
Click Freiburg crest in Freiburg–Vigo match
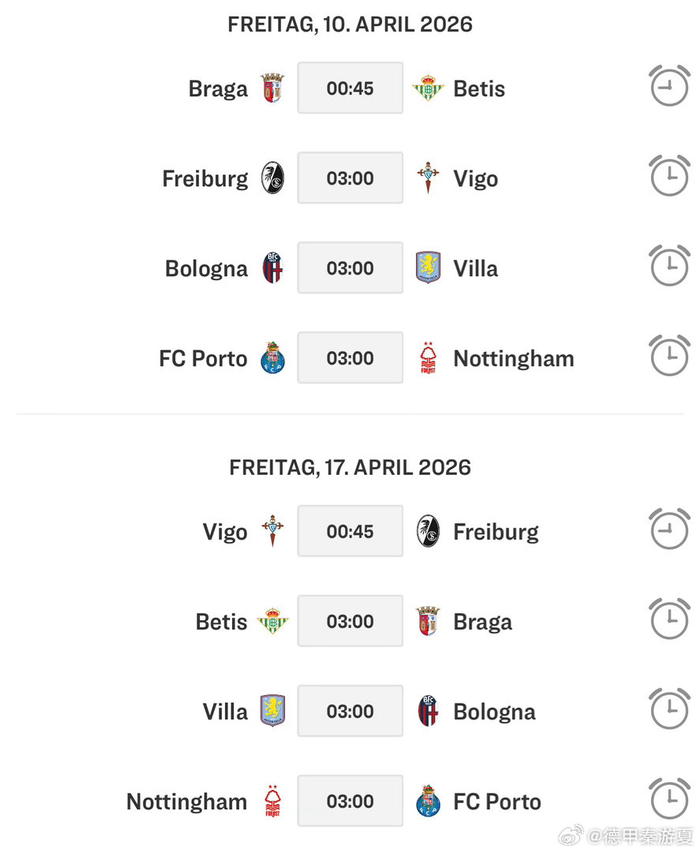tap(272, 178)
